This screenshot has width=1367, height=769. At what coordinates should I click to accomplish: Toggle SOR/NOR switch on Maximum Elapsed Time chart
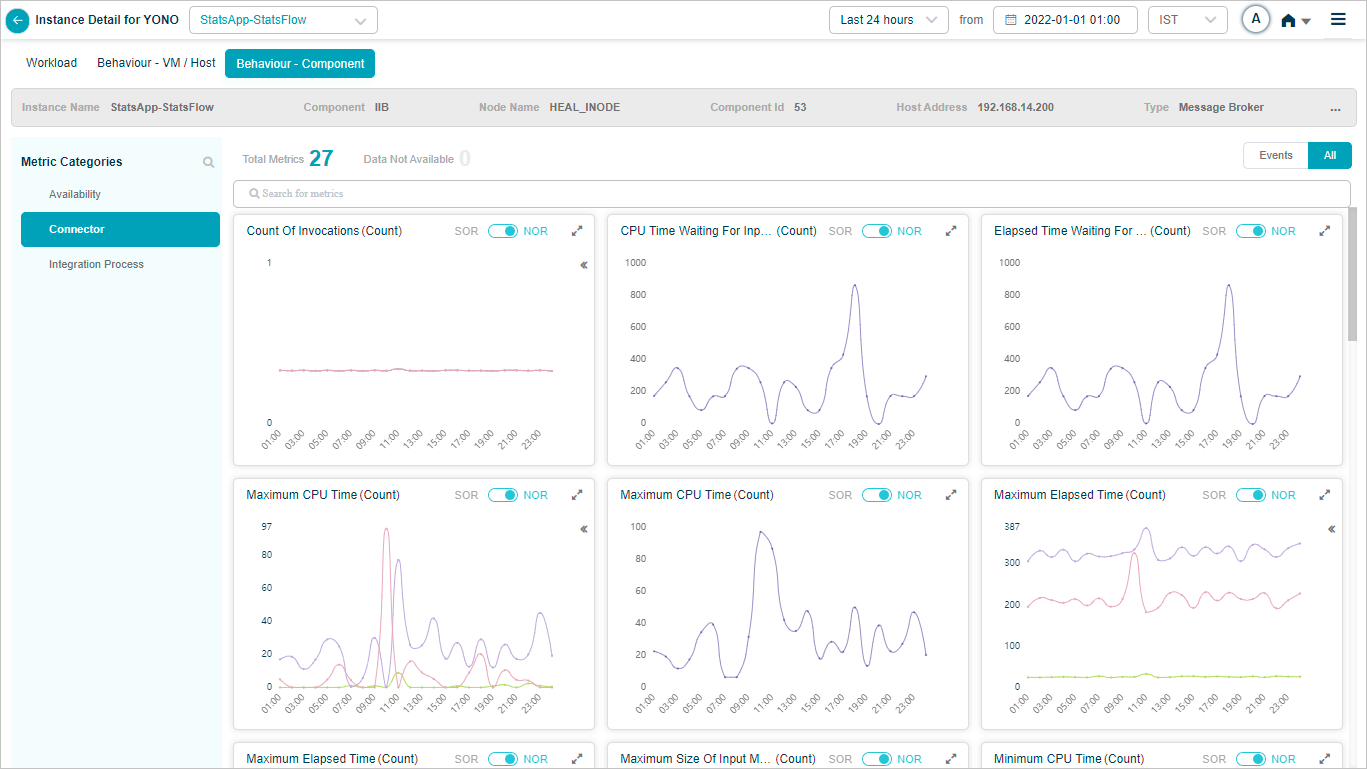(1250, 495)
